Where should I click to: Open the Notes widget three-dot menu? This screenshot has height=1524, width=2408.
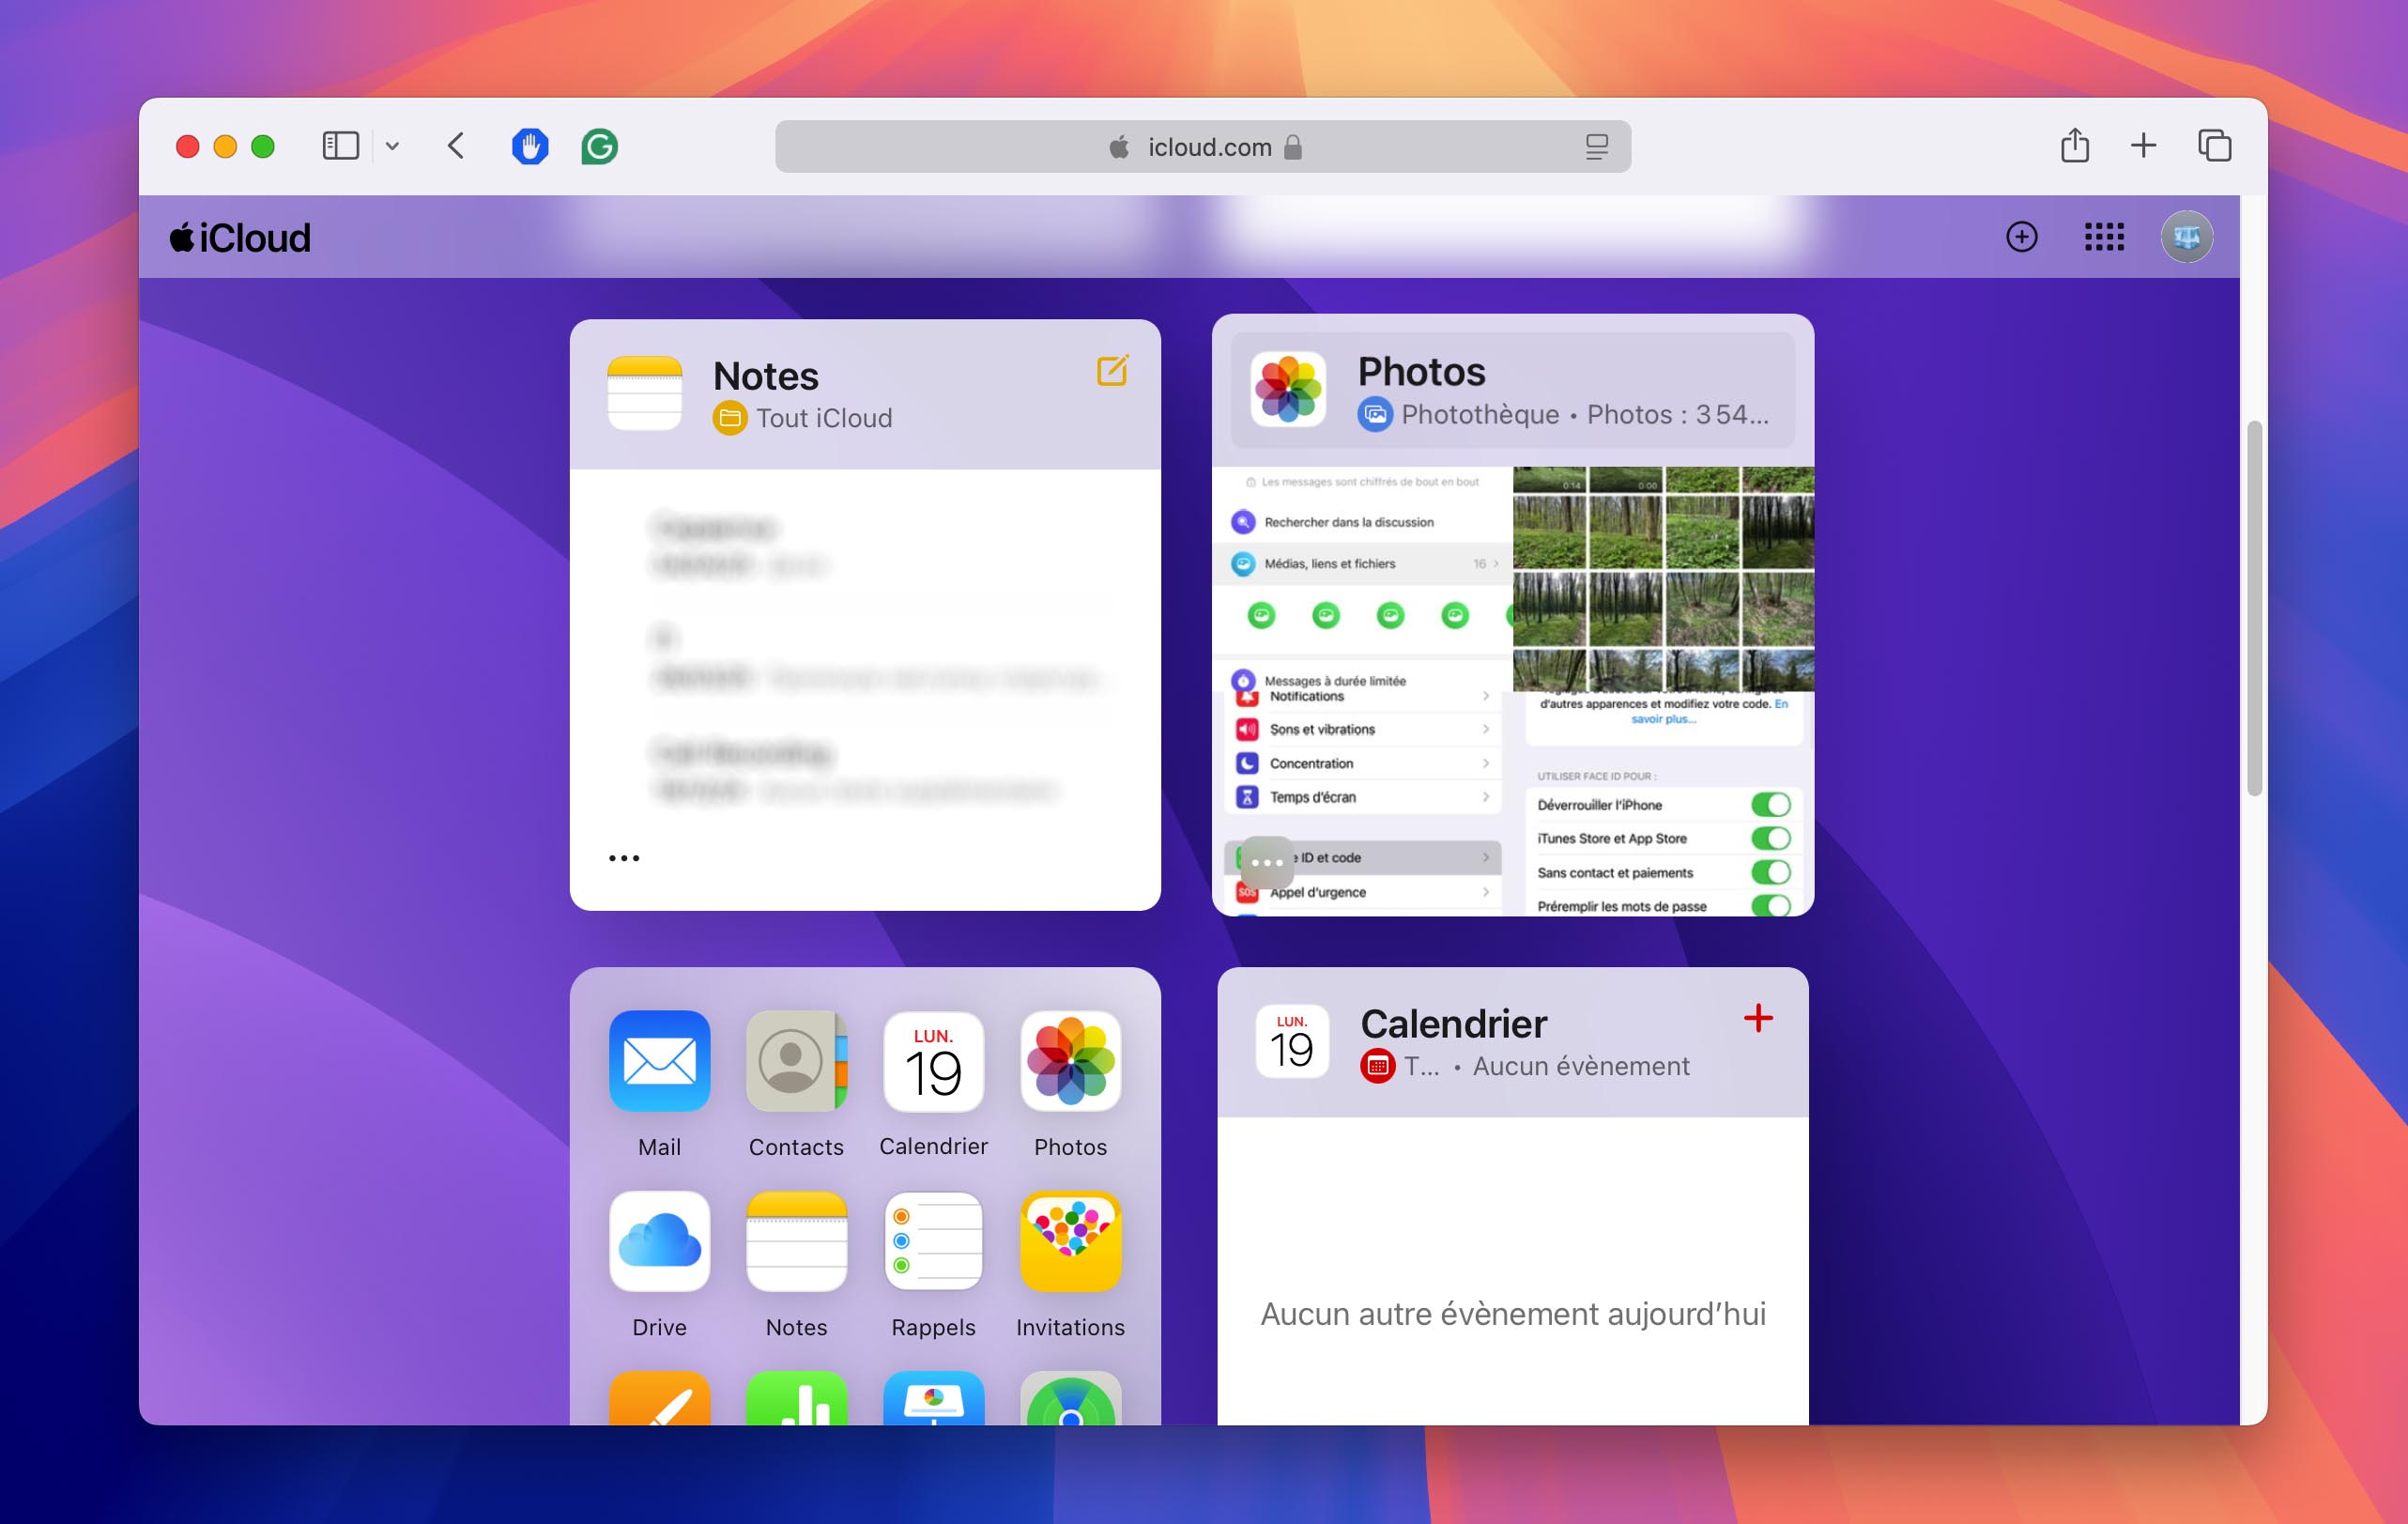pos(624,858)
